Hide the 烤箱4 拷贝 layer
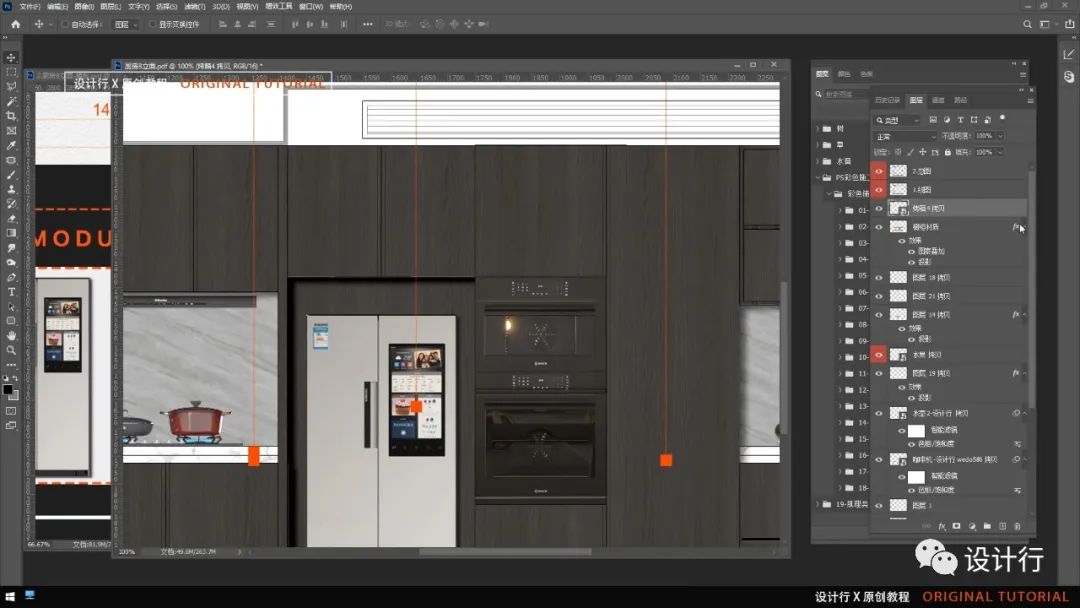This screenshot has width=1080, height=608. (x=879, y=208)
